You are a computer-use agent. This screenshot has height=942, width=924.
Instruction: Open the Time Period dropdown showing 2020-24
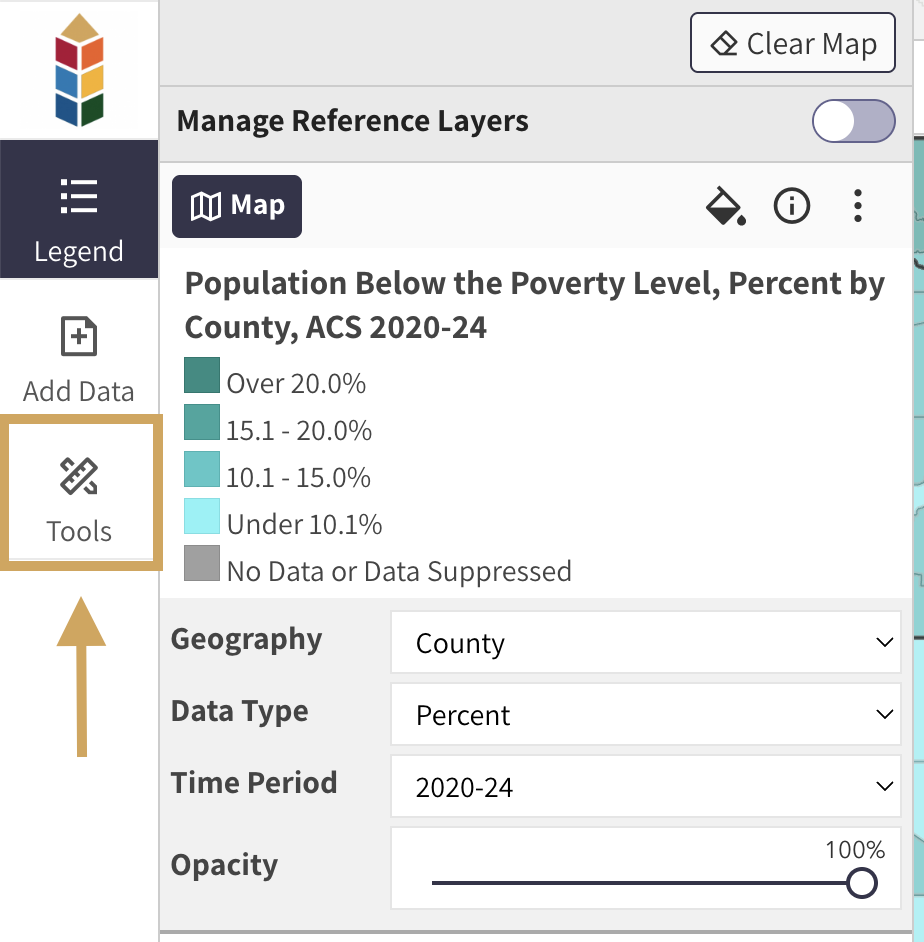[x=646, y=786]
